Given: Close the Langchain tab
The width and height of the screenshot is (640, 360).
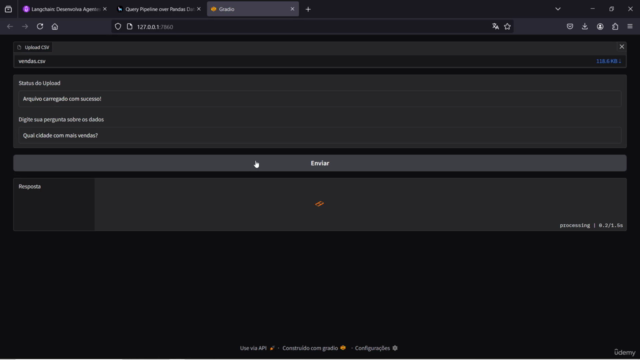Looking at the screenshot, I should coord(105,9).
